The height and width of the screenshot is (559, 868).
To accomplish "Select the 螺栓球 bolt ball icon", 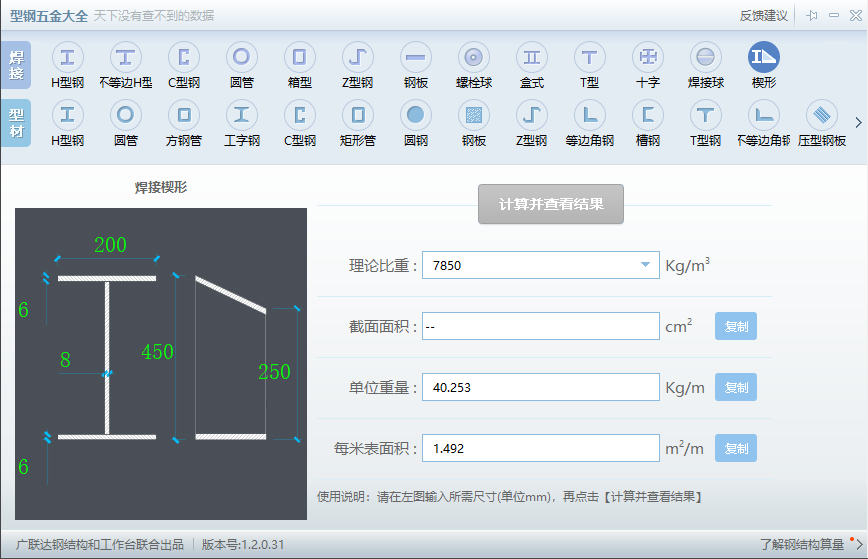I will [474, 58].
